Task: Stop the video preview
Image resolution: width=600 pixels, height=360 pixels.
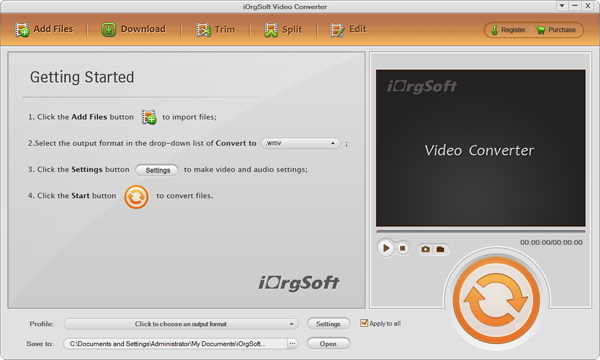Action: tap(403, 248)
